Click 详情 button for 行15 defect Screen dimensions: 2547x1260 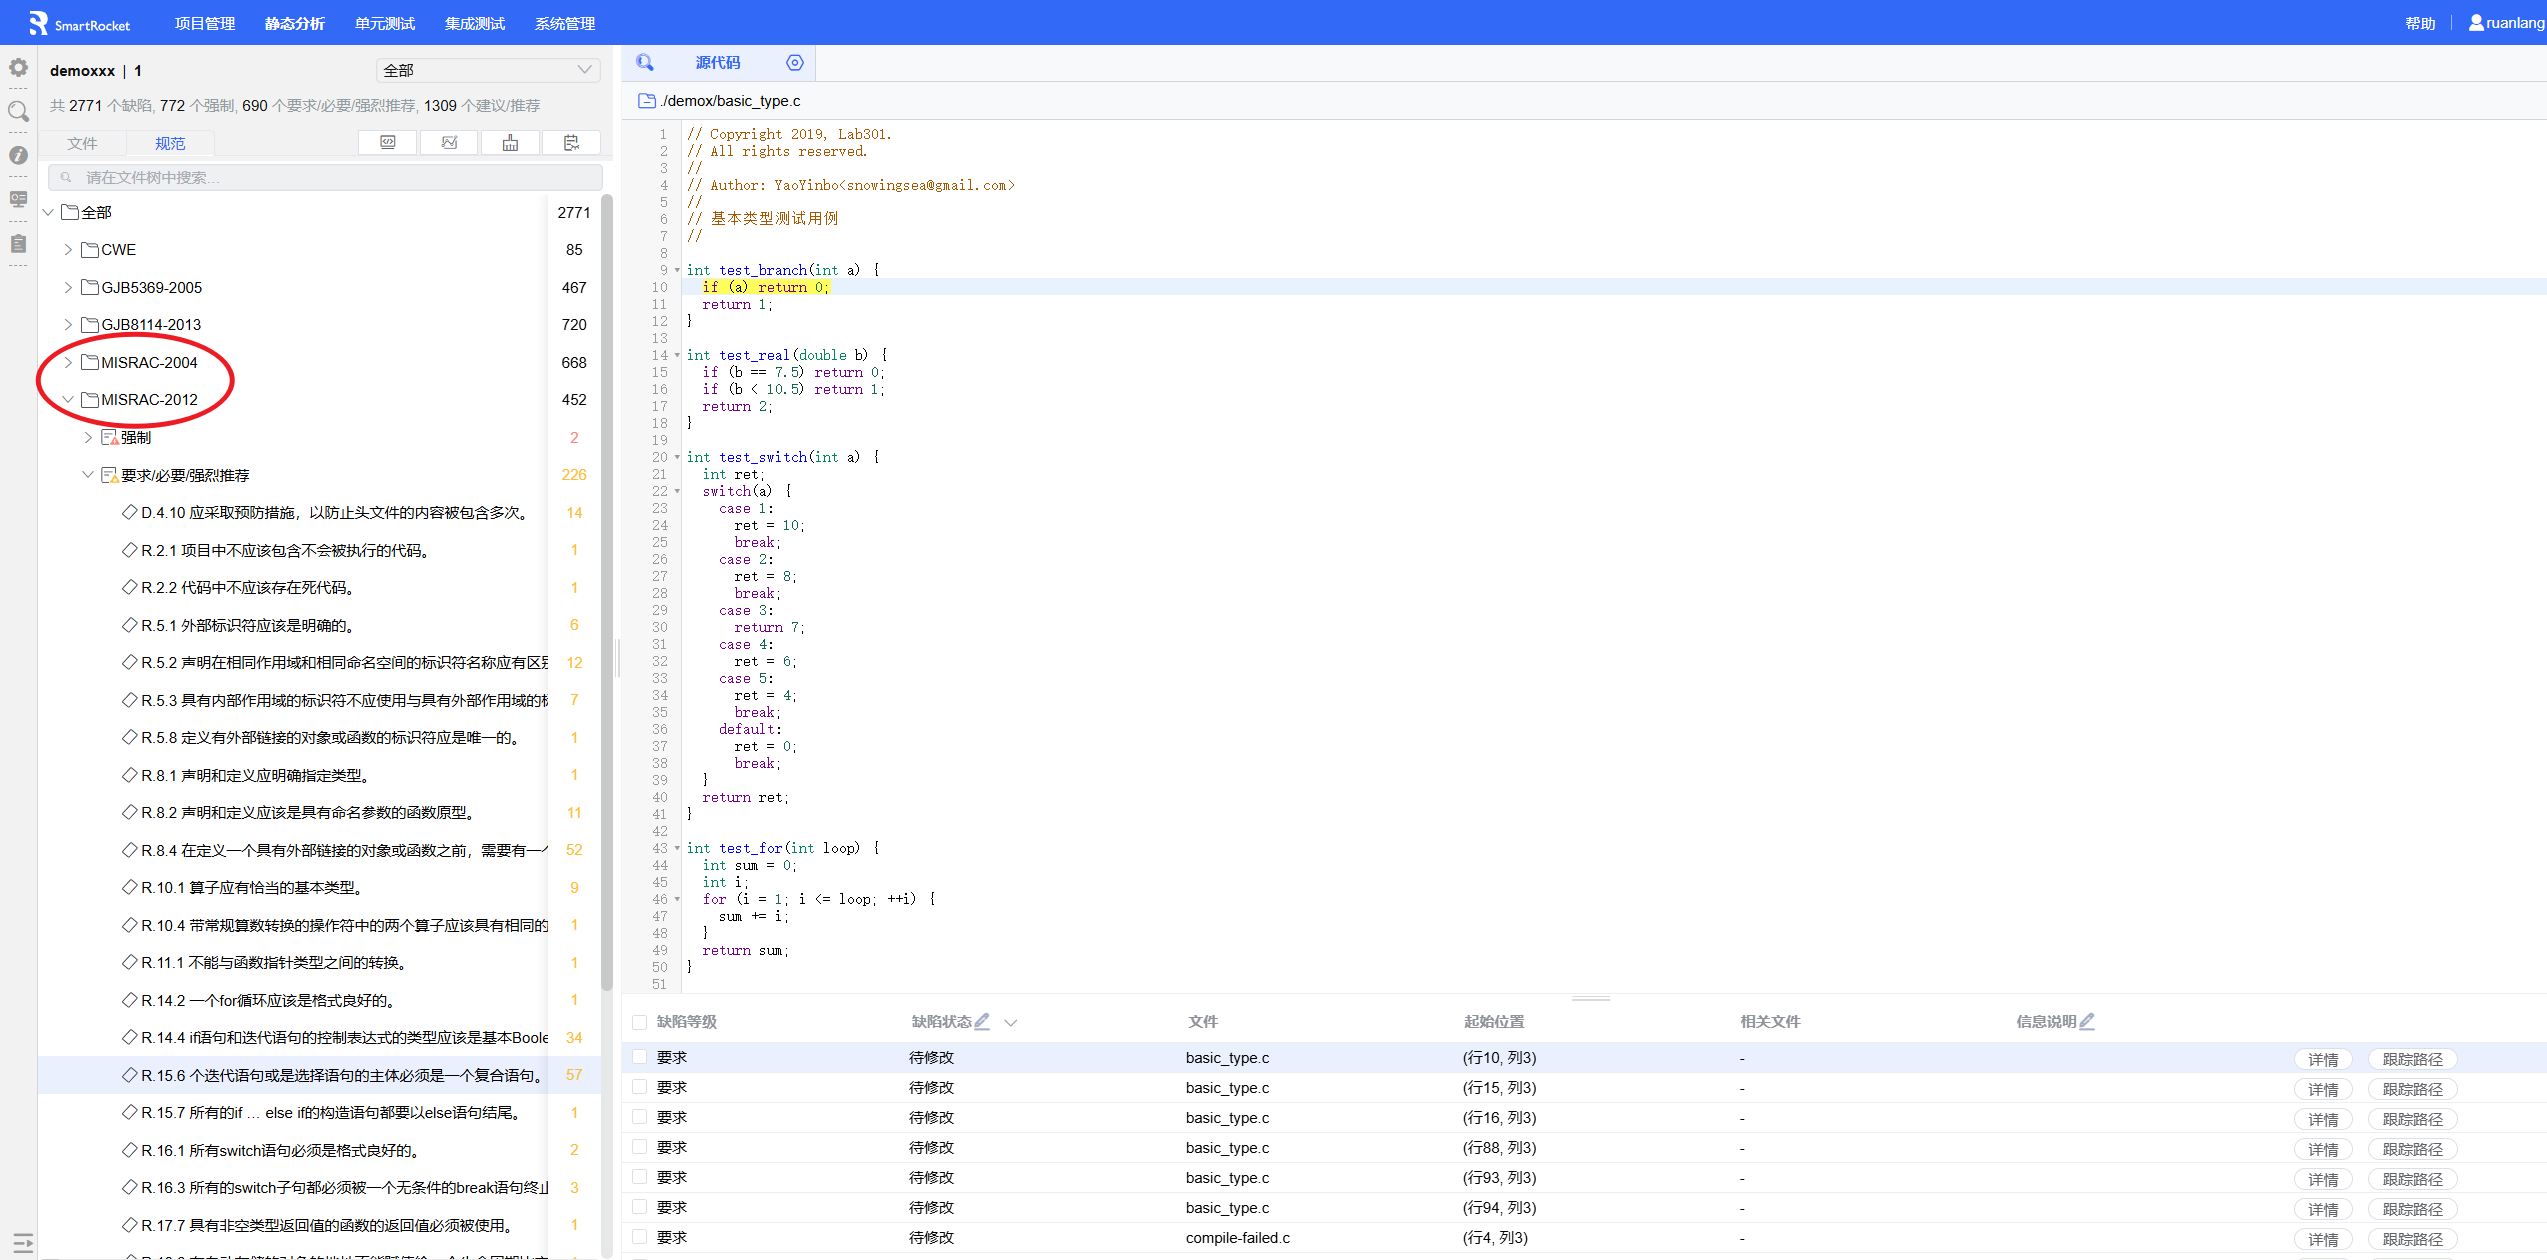point(2322,1089)
